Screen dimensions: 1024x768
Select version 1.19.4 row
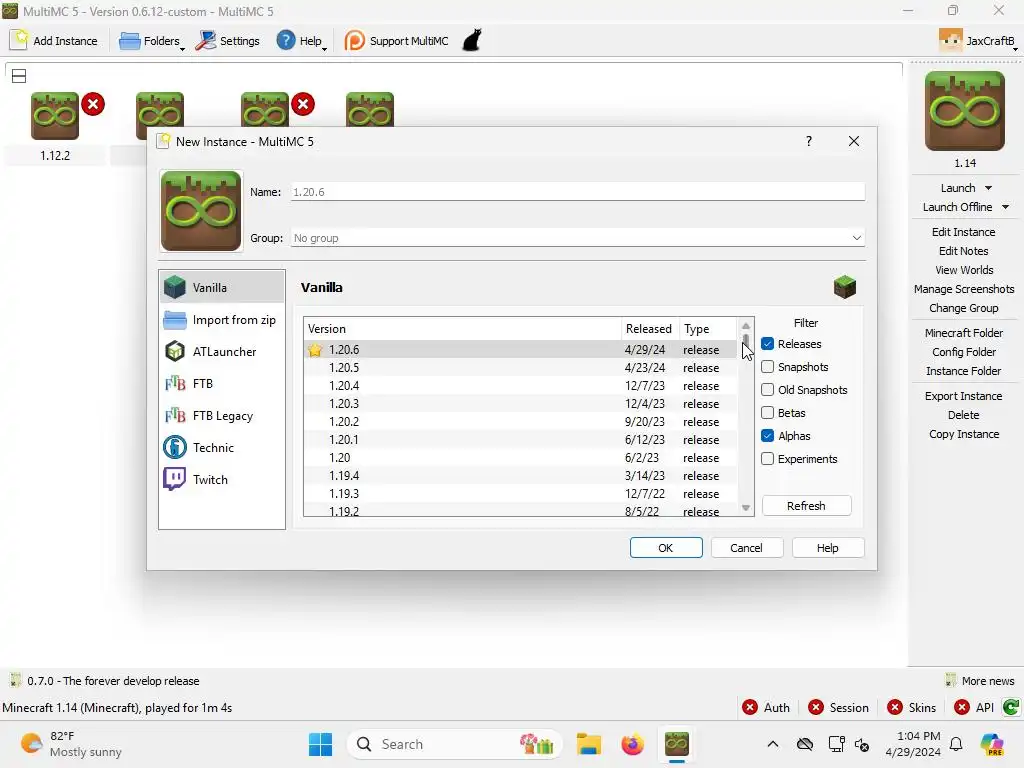(521, 475)
